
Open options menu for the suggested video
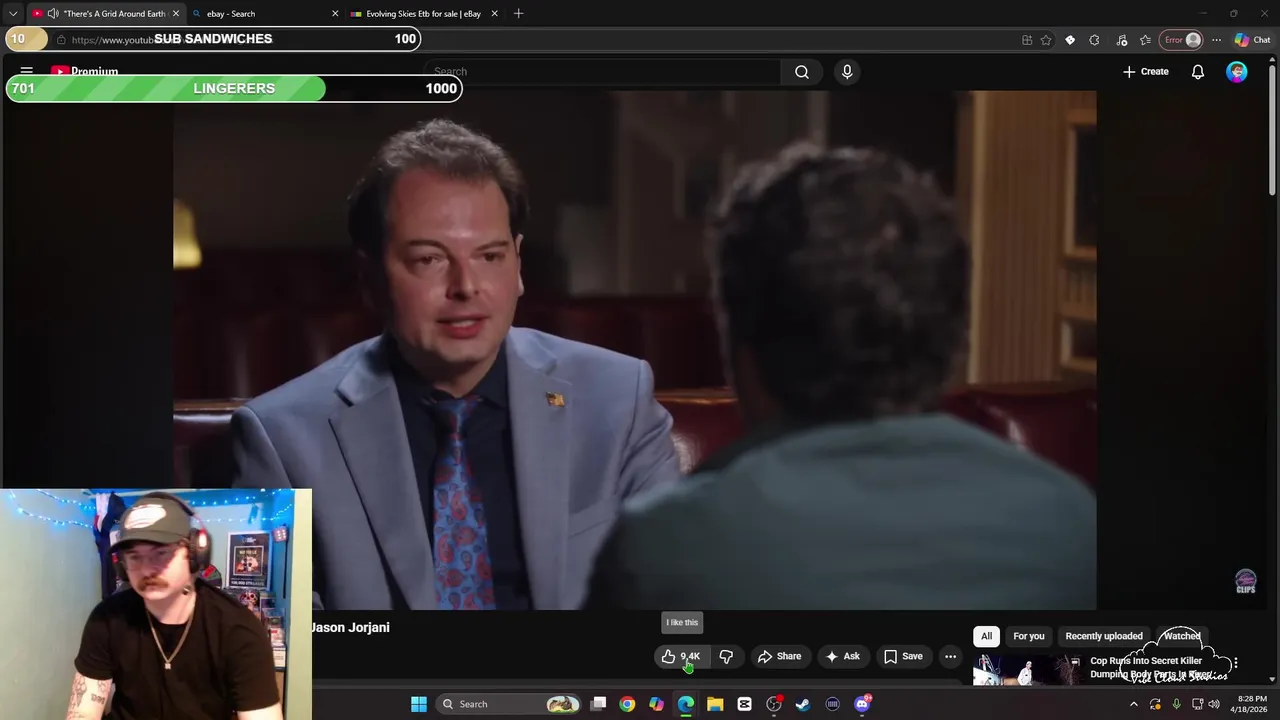click(1235, 663)
